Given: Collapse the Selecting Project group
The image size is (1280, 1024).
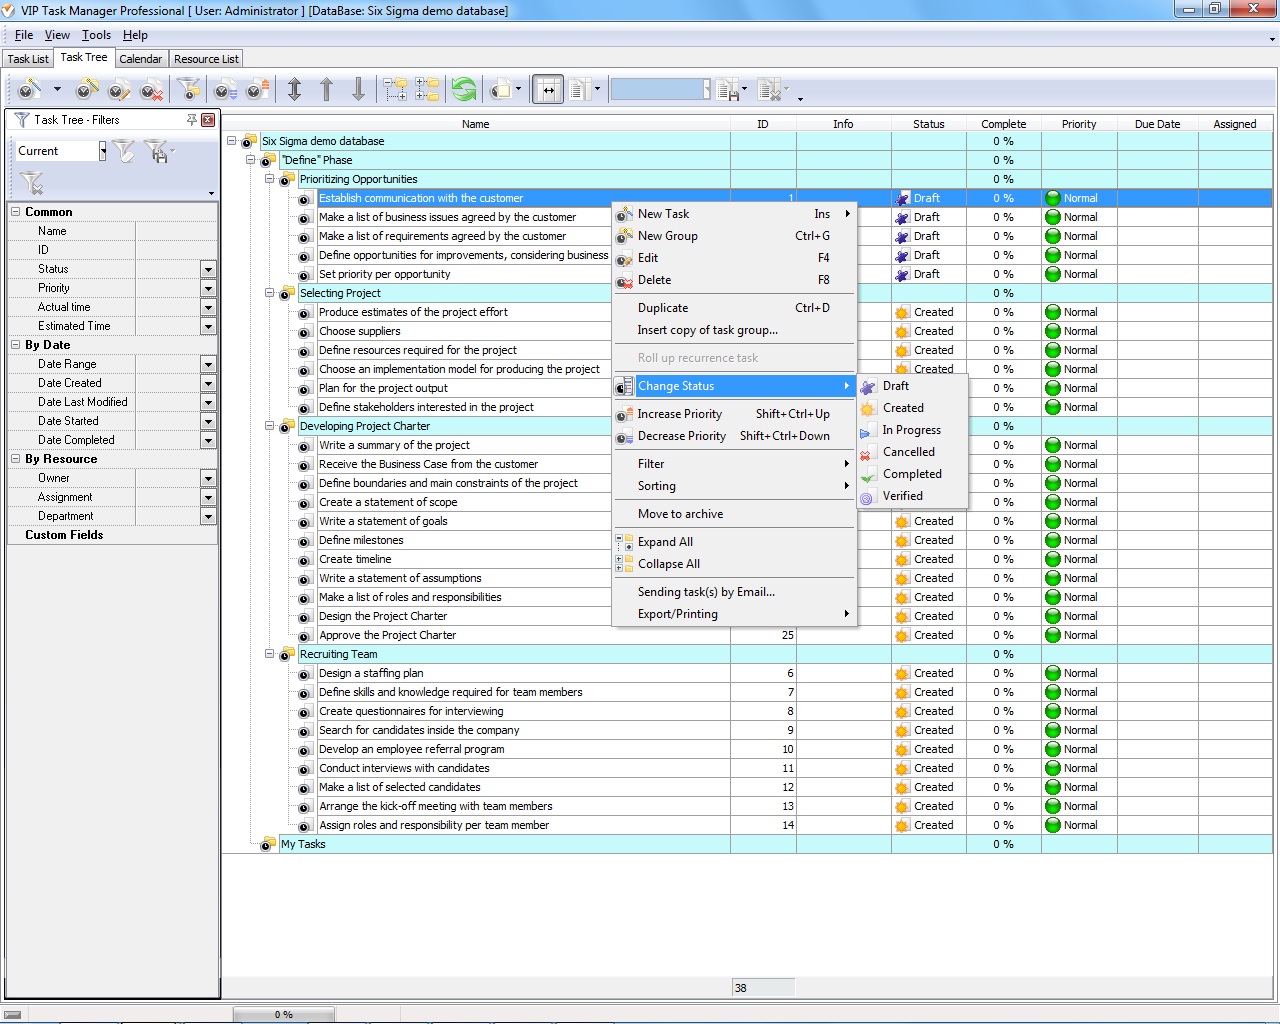Looking at the screenshot, I should coord(269,293).
